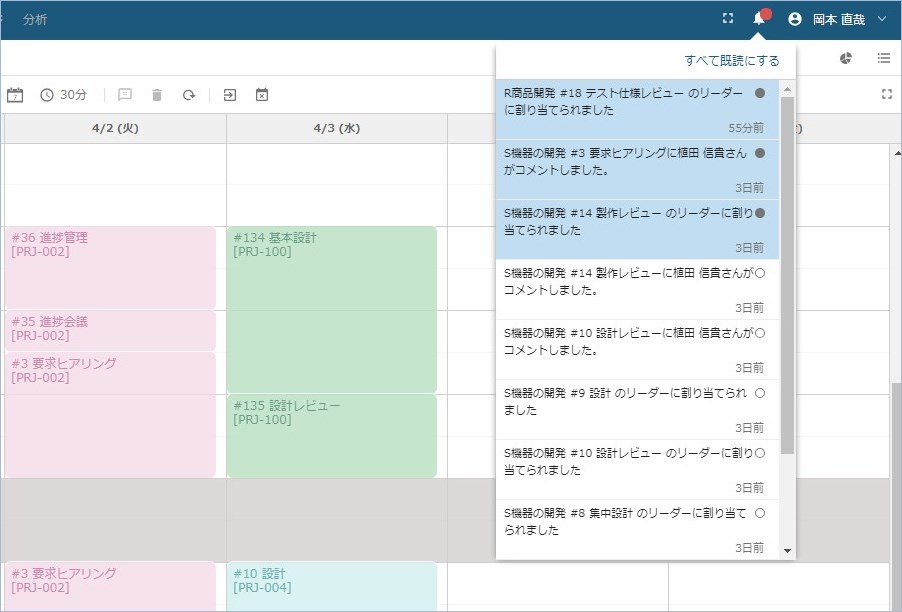This screenshot has height=612, width=902.
Task: Open the 30分 time interval selector
Action: [x=64, y=95]
